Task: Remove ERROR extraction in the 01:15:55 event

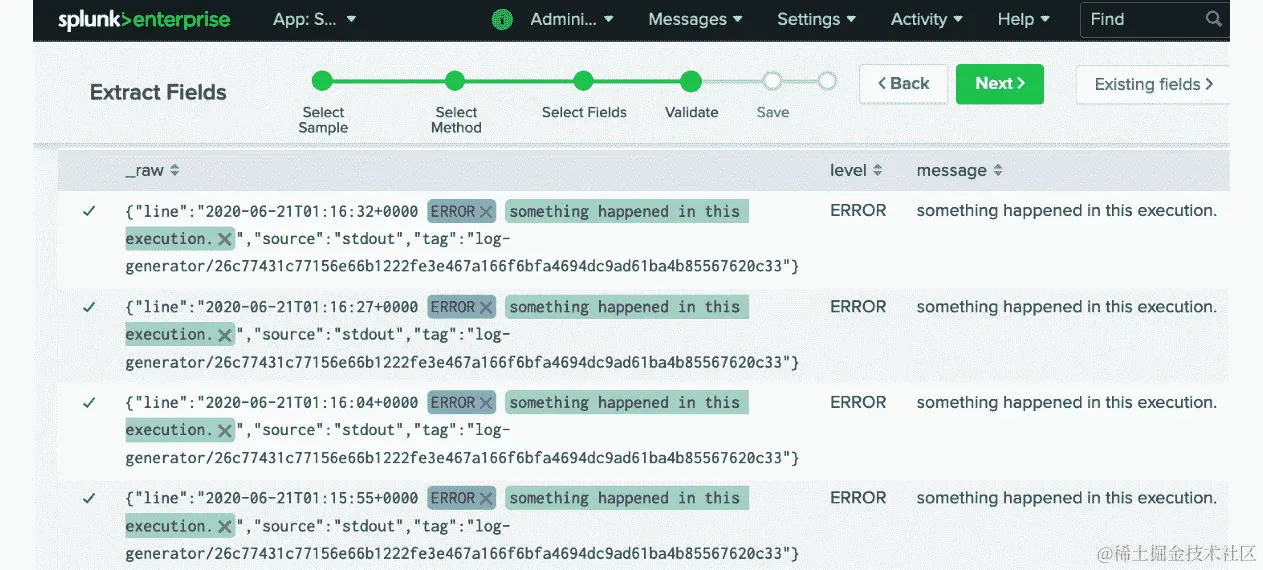Action: coord(486,499)
